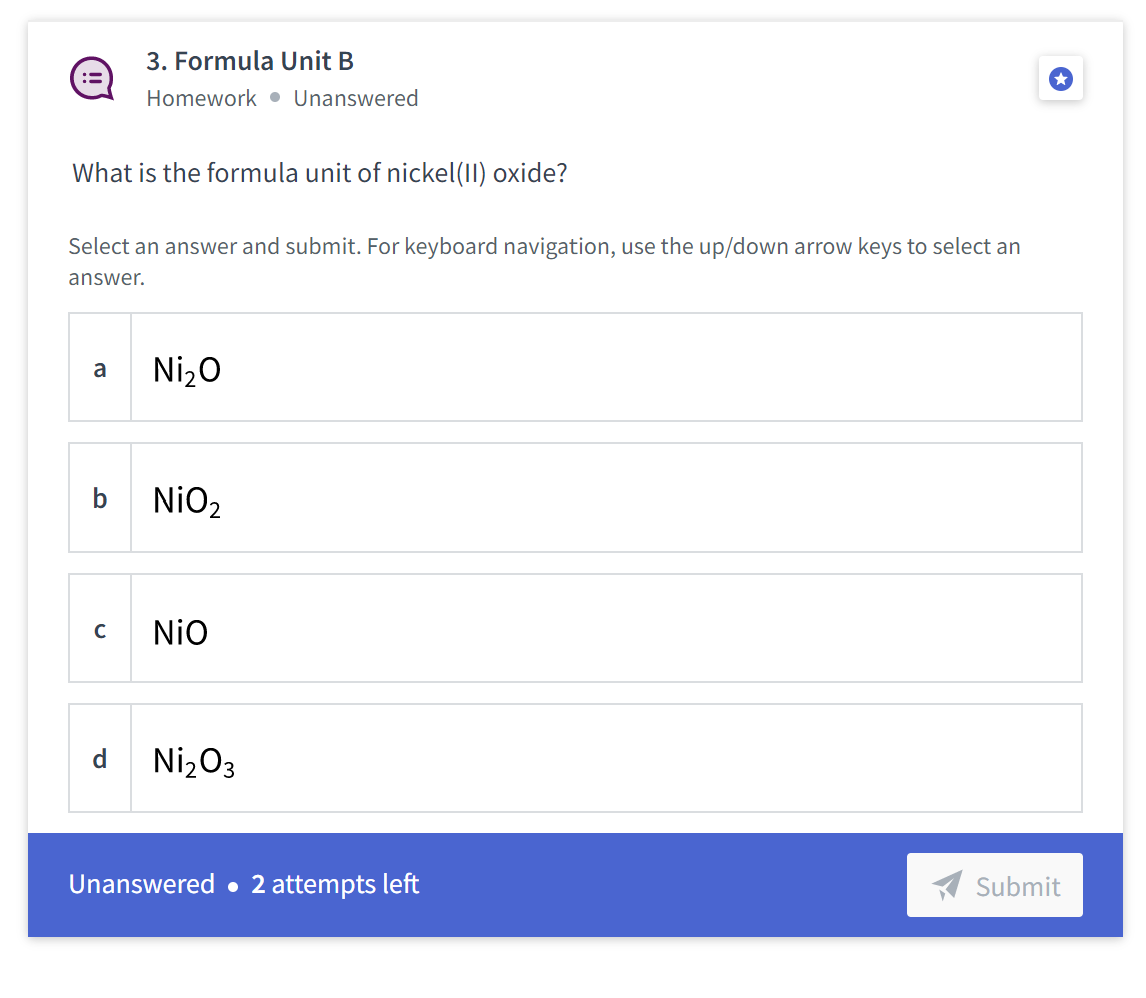The height and width of the screenshot is (998, 1146).
Task: Click the nickel(II) oxide question text
Action: 320,173
